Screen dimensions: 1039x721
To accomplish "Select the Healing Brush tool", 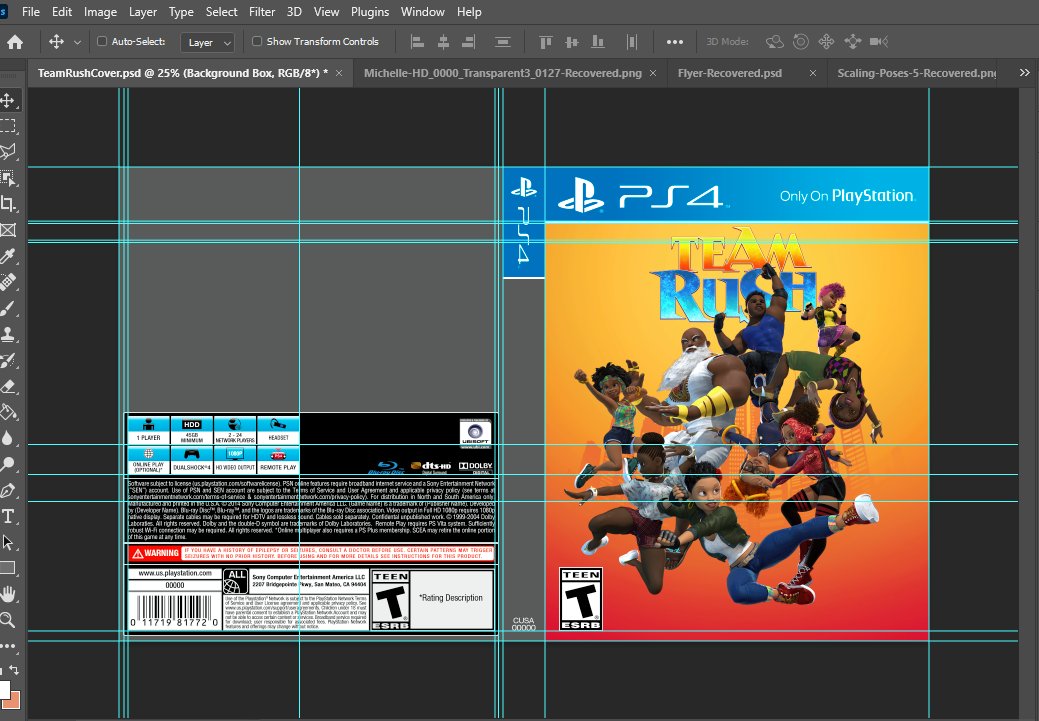I will [x=8, y=282].
